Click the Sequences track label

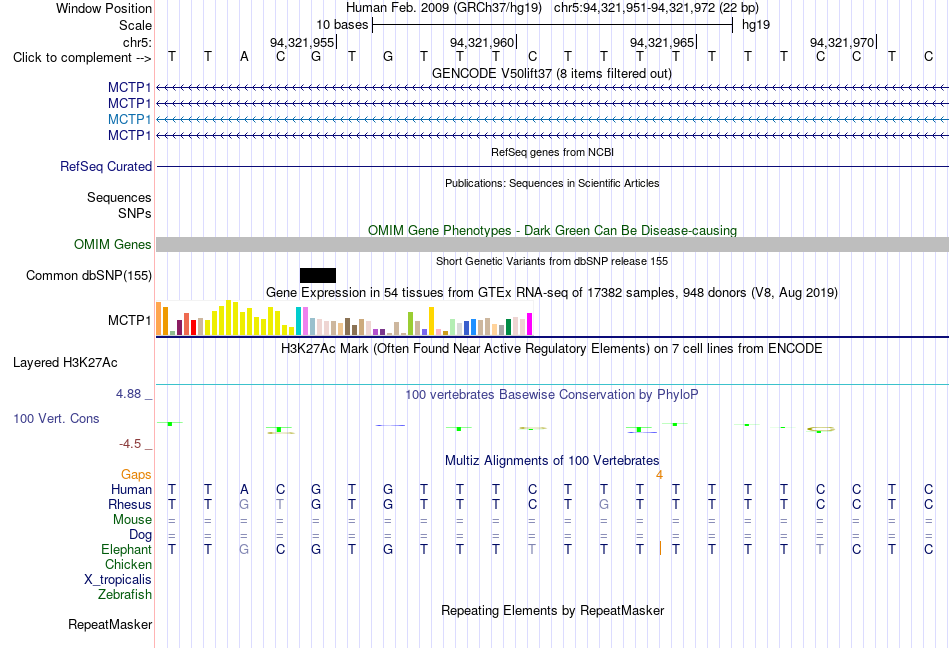point(119,197)
